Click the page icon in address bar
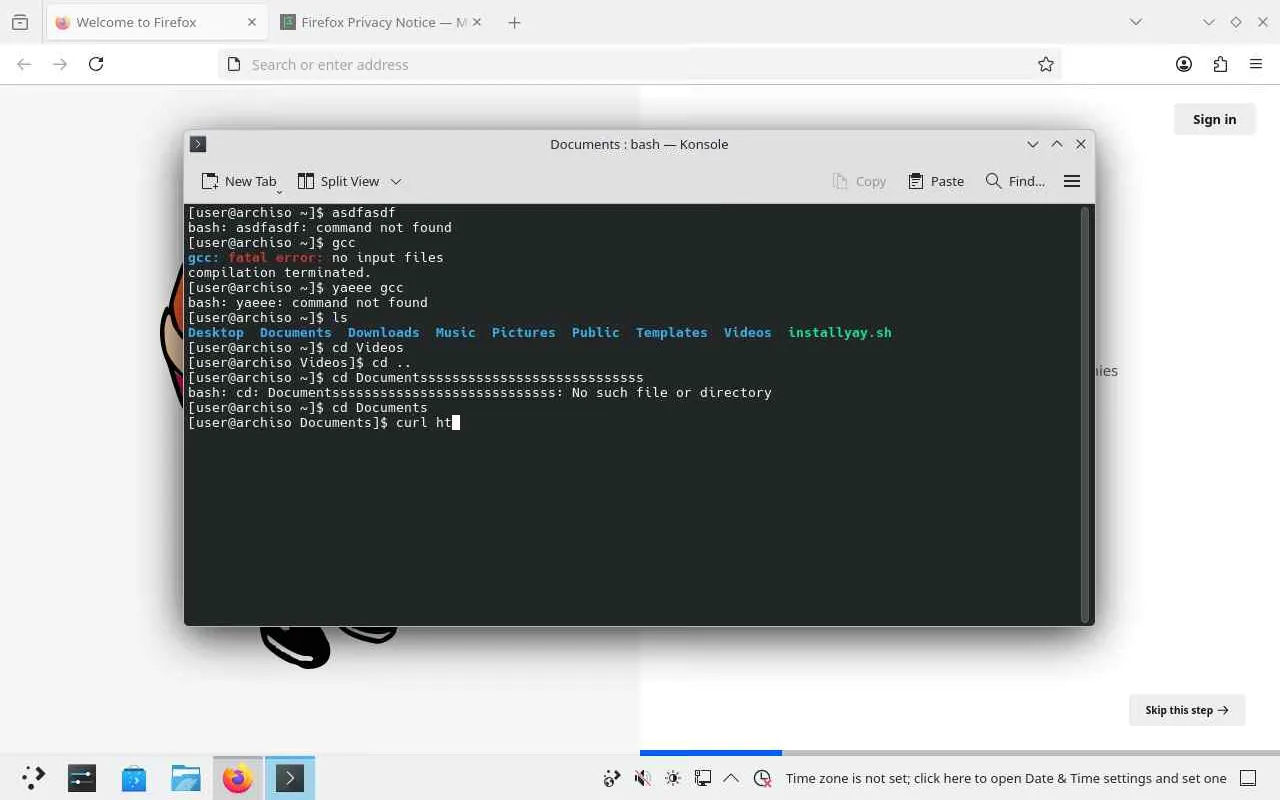The image size is (1280, 800). point(234,64)
